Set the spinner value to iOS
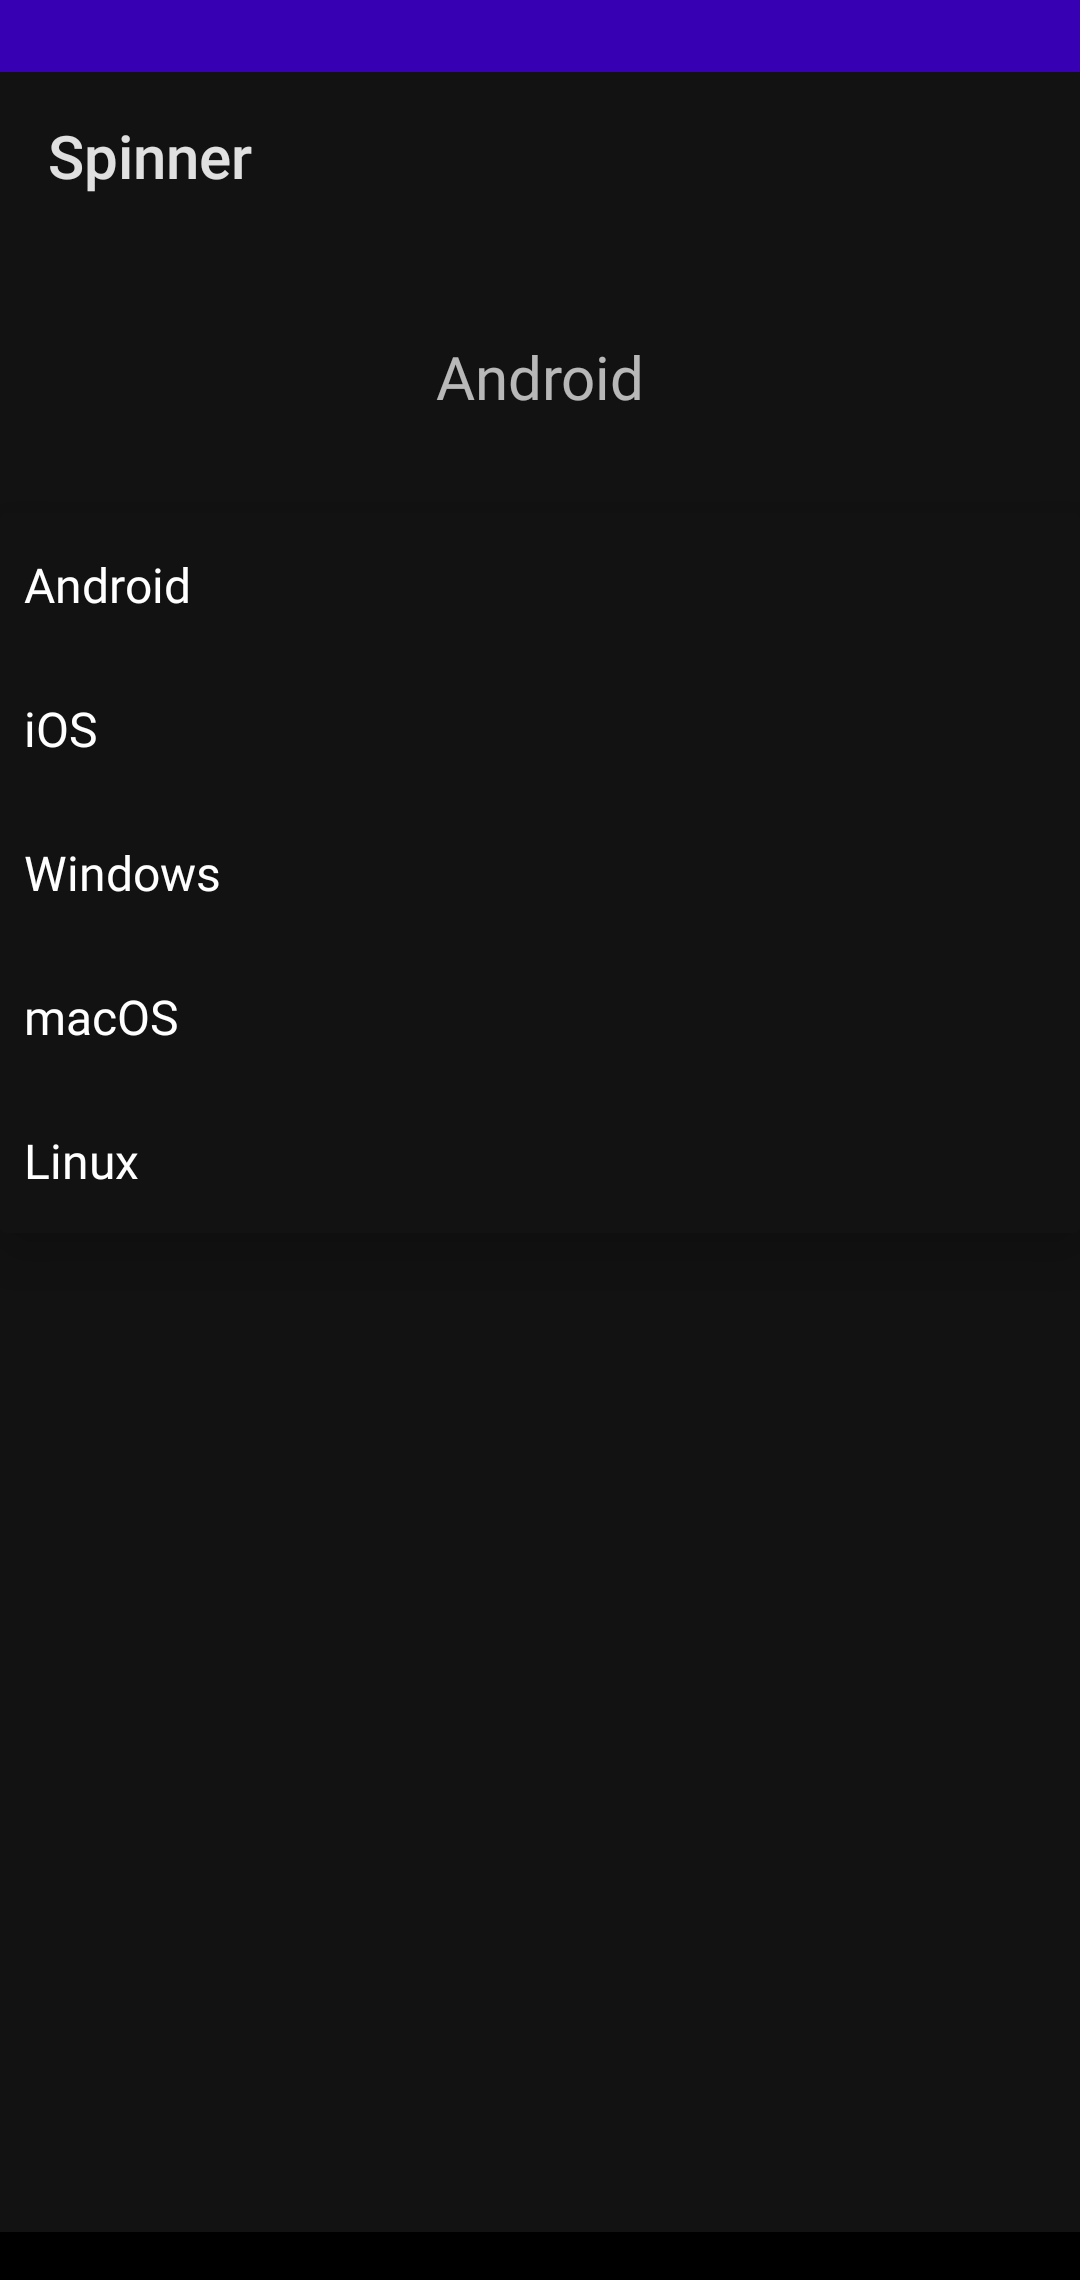Viewport: 1080px width, 2280px height. tap(540, 730)
